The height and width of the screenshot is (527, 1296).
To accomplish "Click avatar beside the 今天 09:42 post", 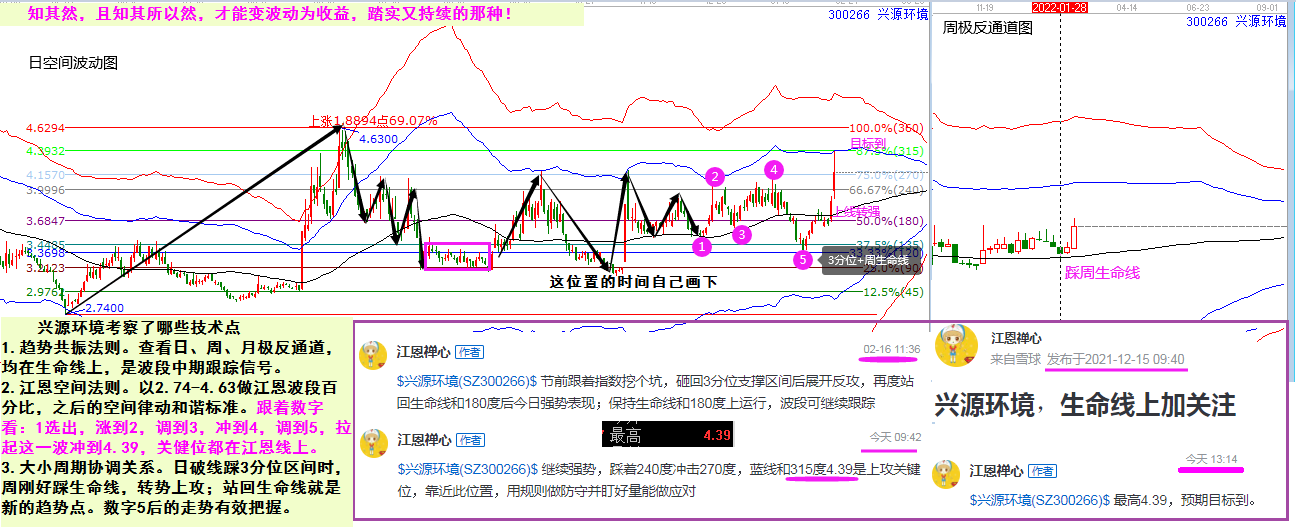I will (374, 444).
